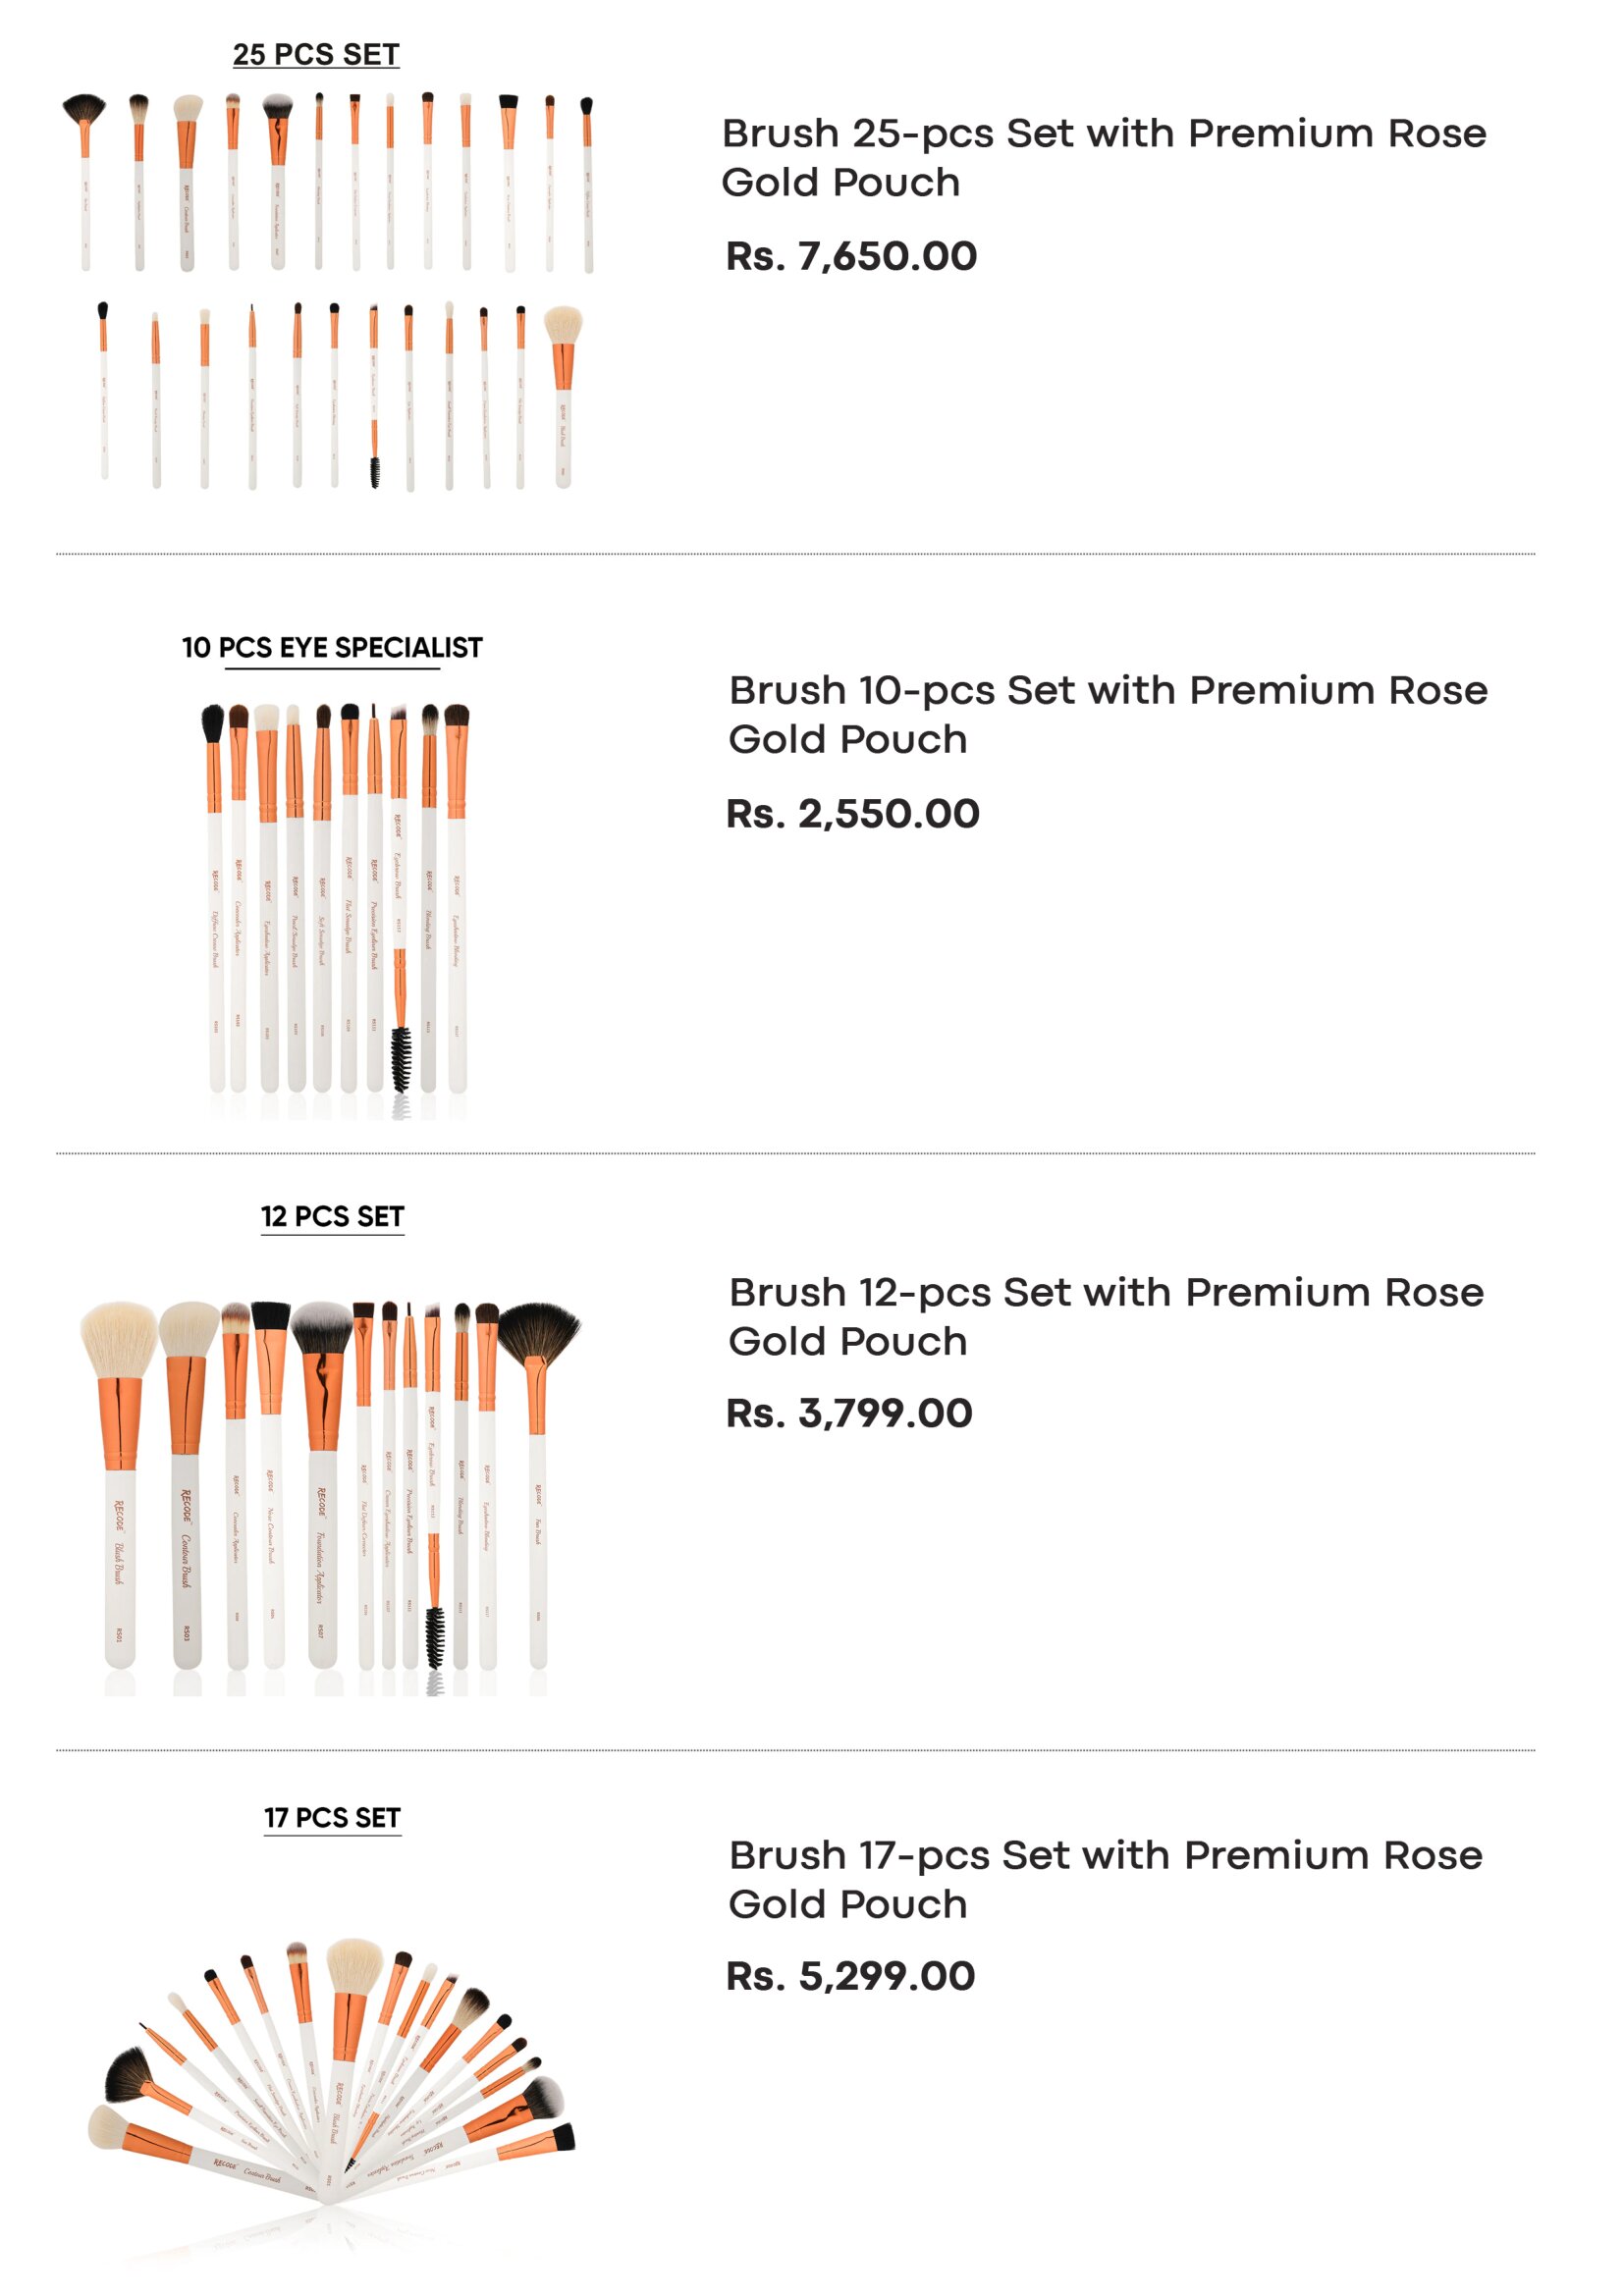The width and height of the screenshot is (1624, 2296).
Task: Click the 25-piece brush set product image
Action: (329, 292)
